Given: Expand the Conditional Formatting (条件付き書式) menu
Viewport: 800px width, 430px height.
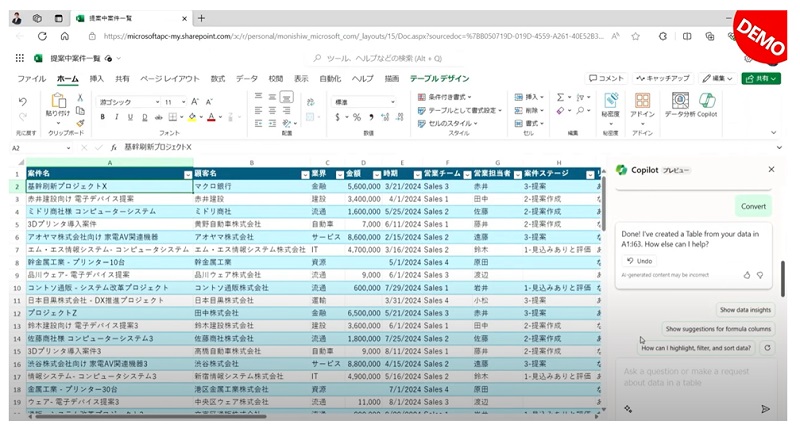Looking at the screenshot, I should [x=444, y=97].
